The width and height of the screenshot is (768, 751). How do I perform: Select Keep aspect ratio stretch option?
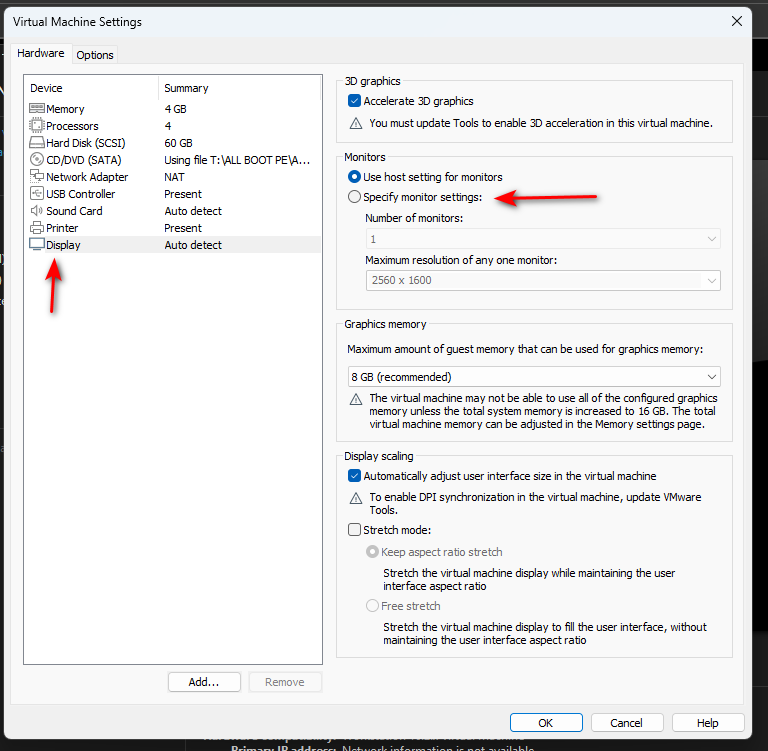[372, 552]
